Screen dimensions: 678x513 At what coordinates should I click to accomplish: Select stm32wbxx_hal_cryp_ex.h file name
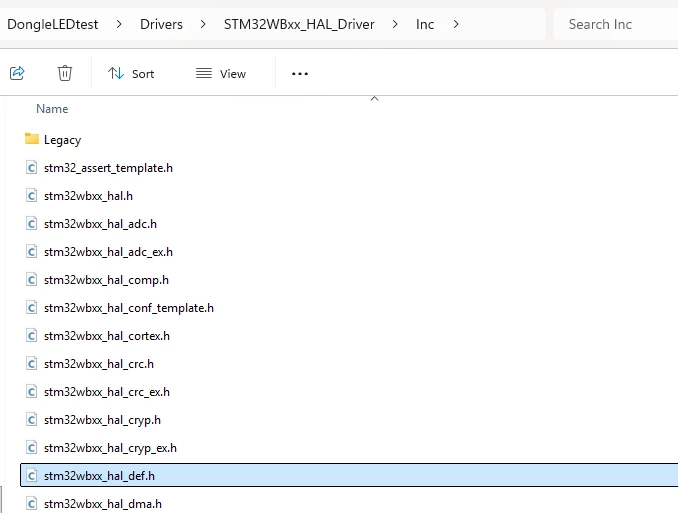click(110, 448)
